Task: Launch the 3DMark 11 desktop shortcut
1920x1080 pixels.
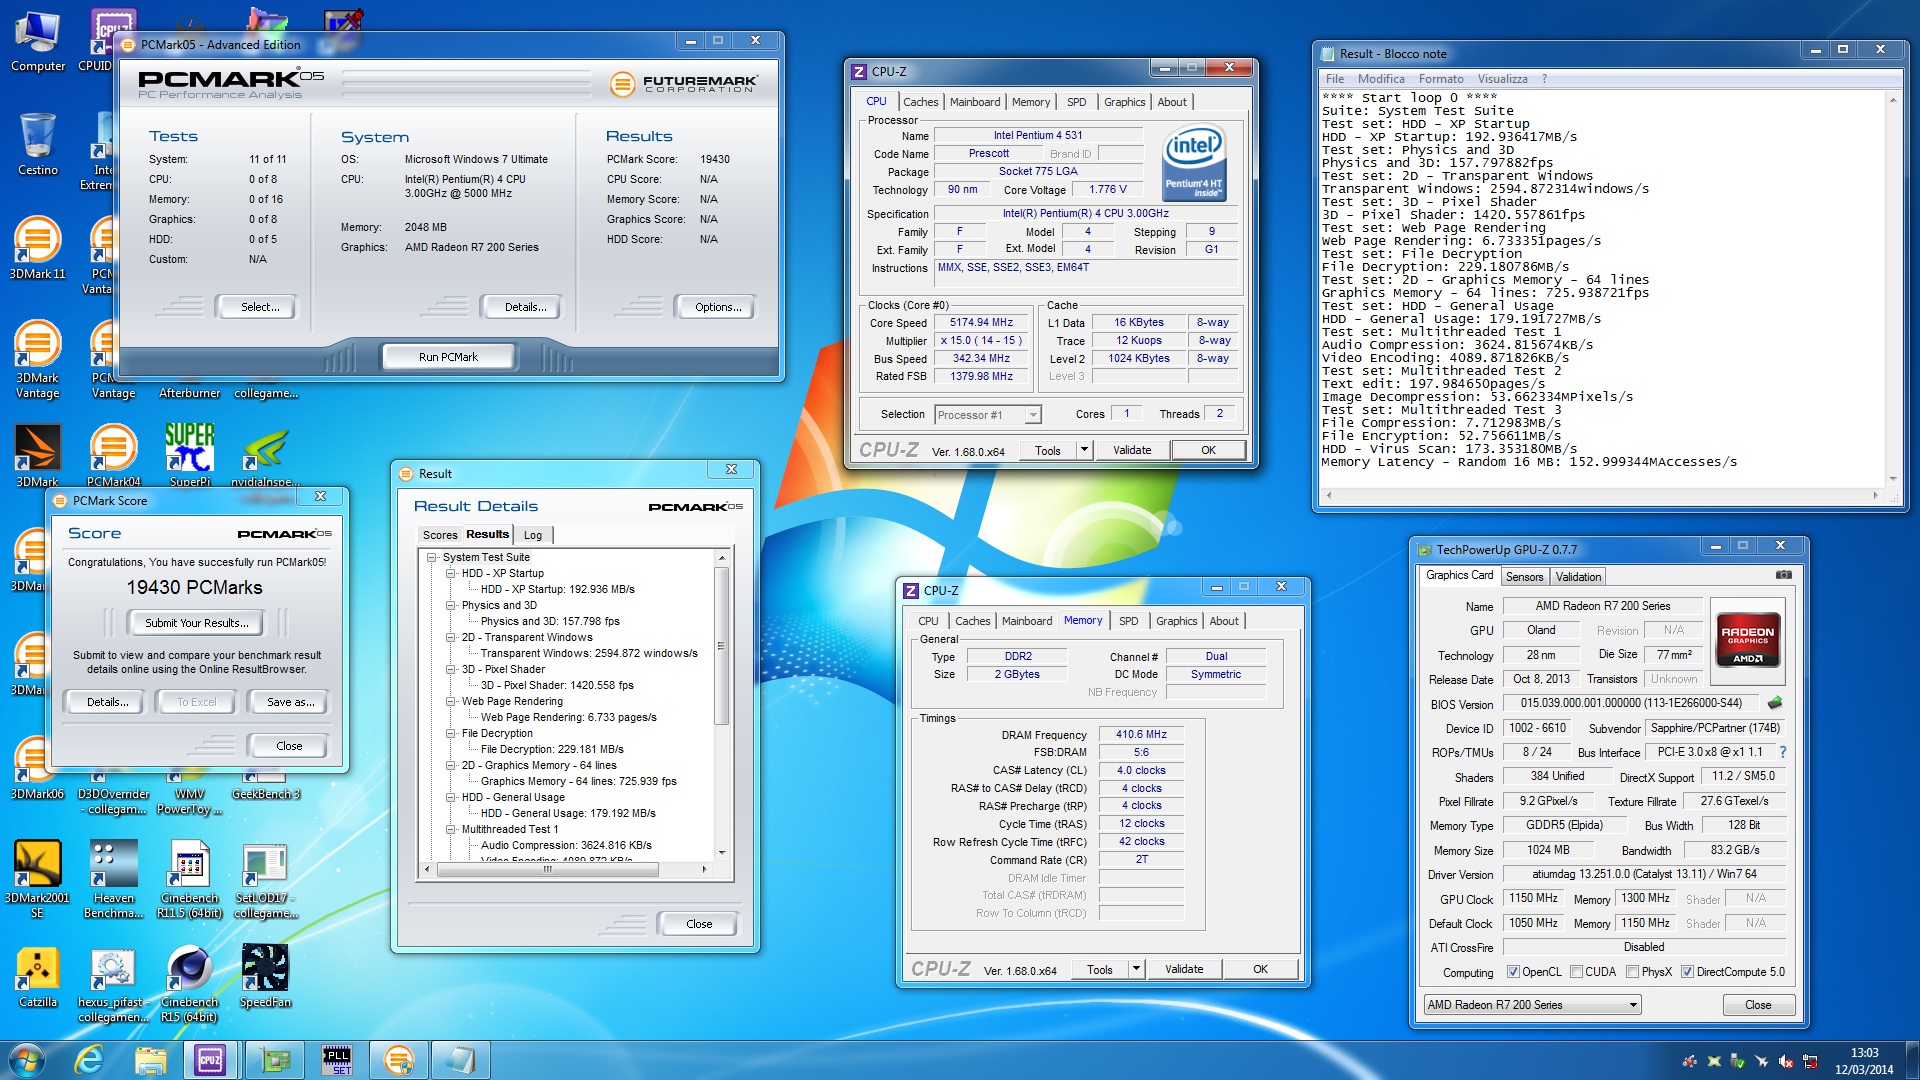Action: [x=37, y=248]
